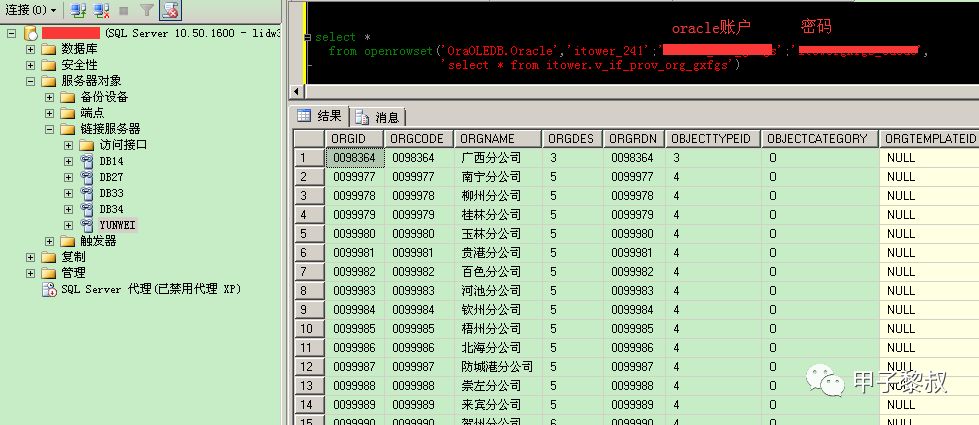Viewport: 979px width, 425px height.
Task: Click the ORGNAME column header
Action: tap(497, 139)
